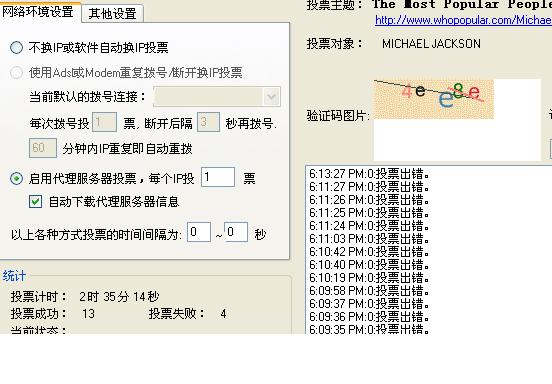Open the whopopular.com hyperlink
Screen dimensions: 552x384
(x=463, y=20)
